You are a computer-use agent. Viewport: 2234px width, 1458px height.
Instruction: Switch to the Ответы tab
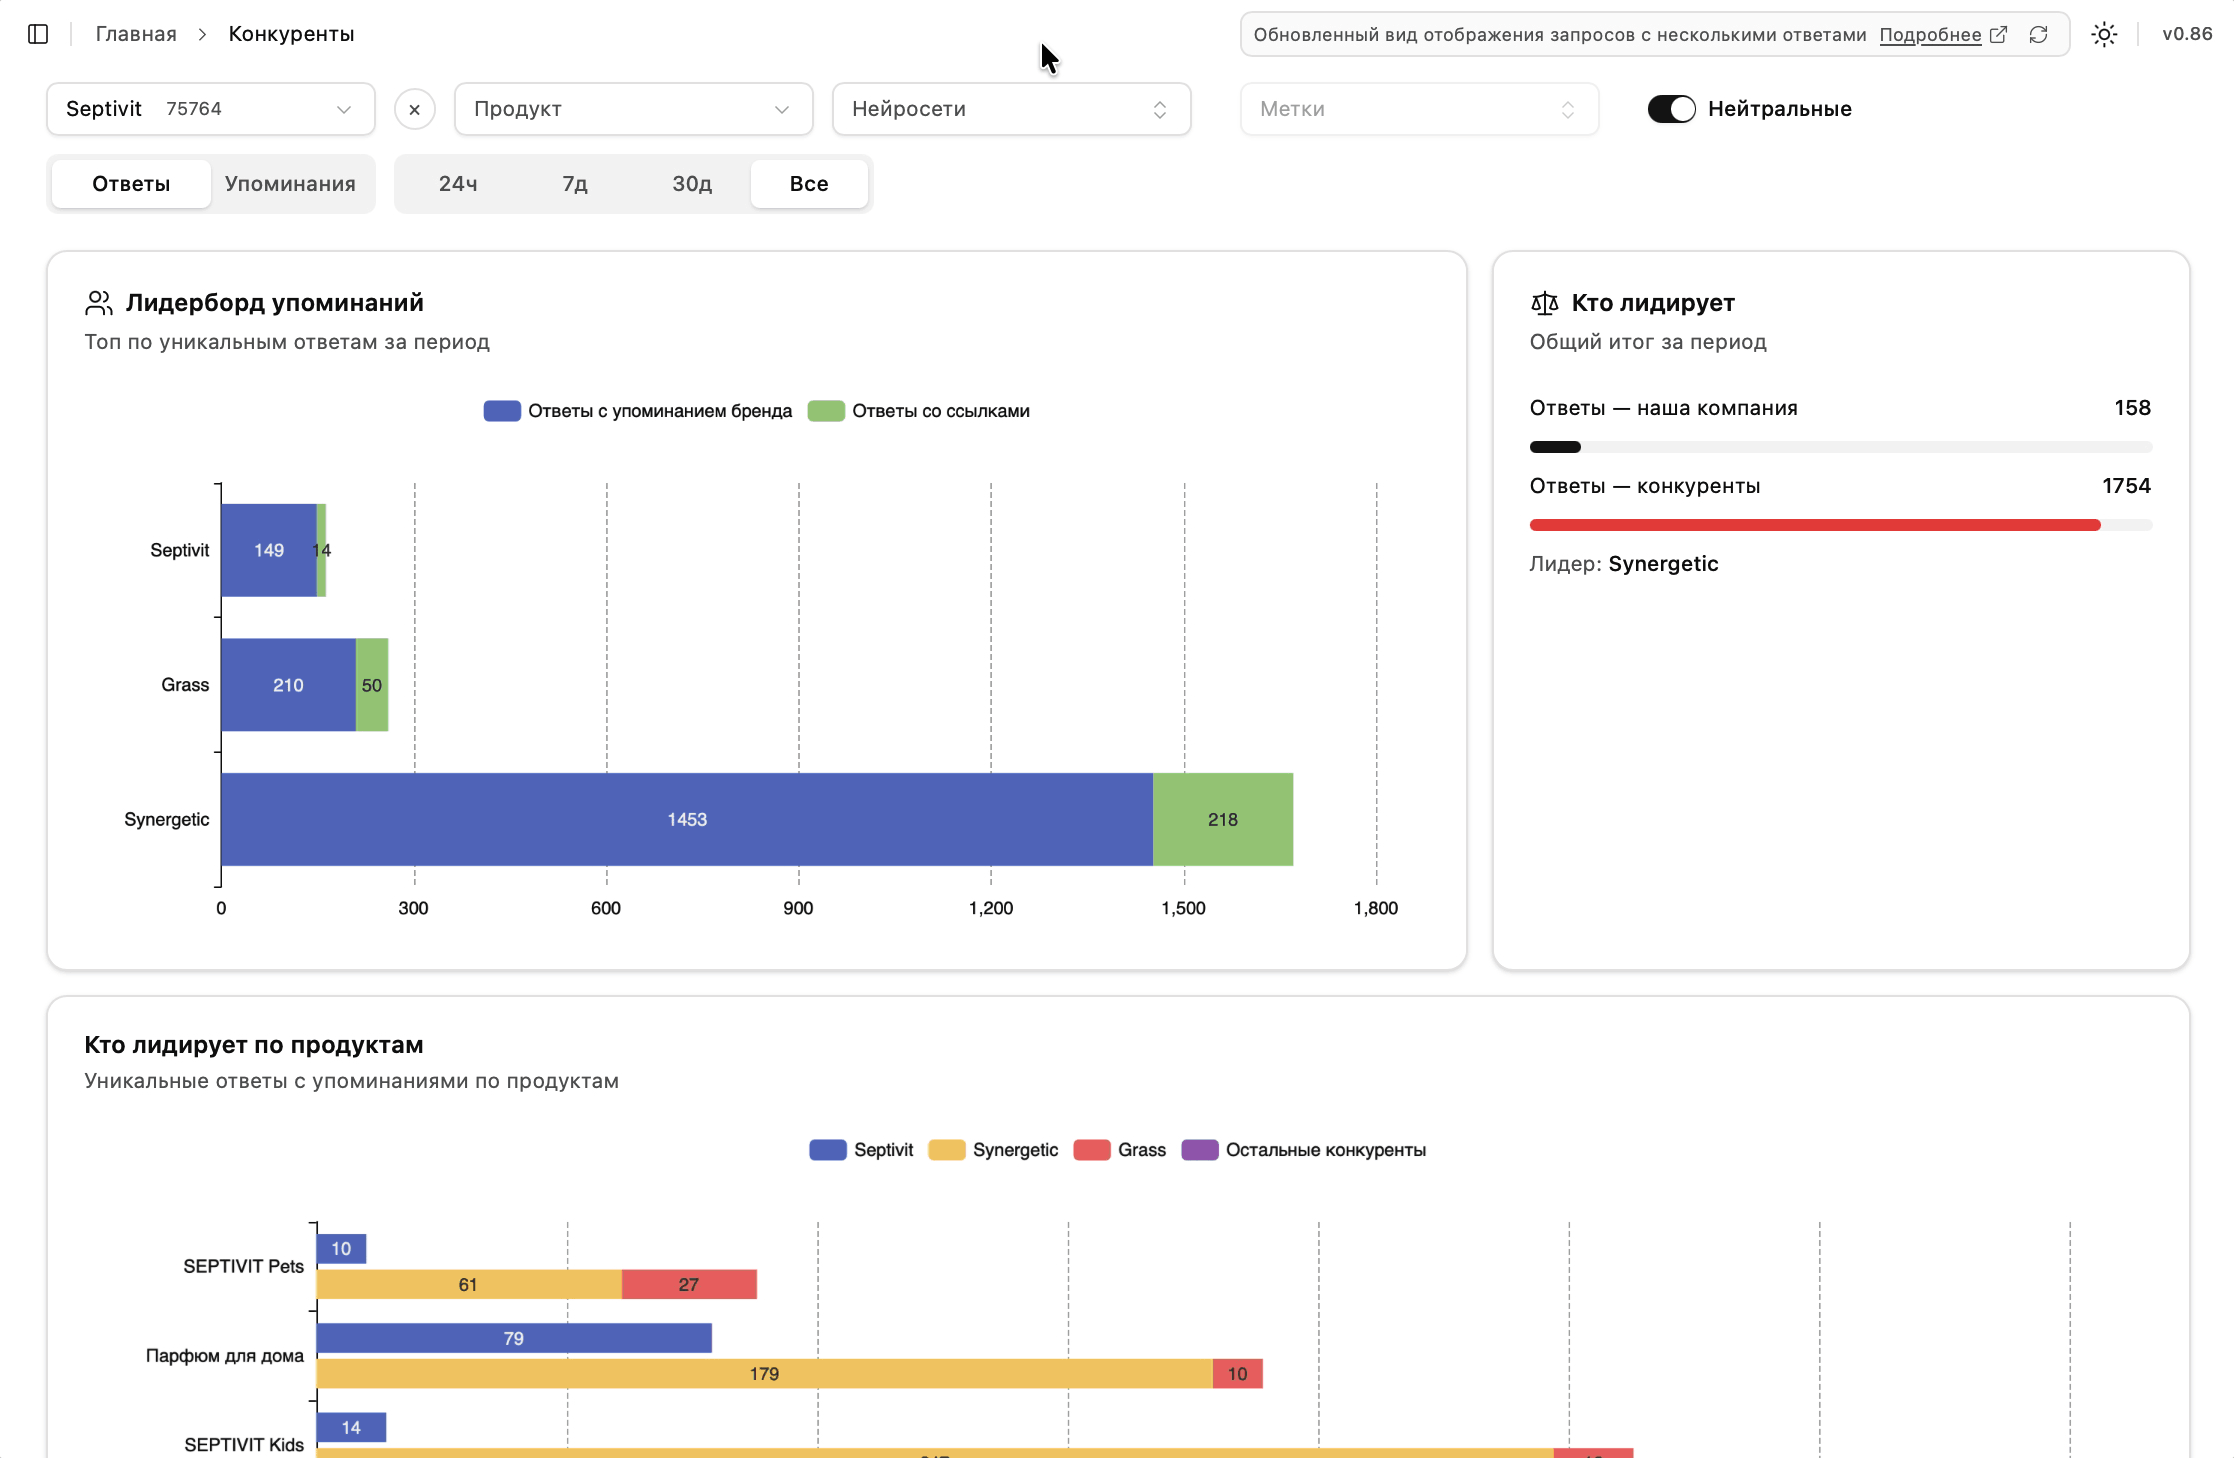click(x=131, y=184)
